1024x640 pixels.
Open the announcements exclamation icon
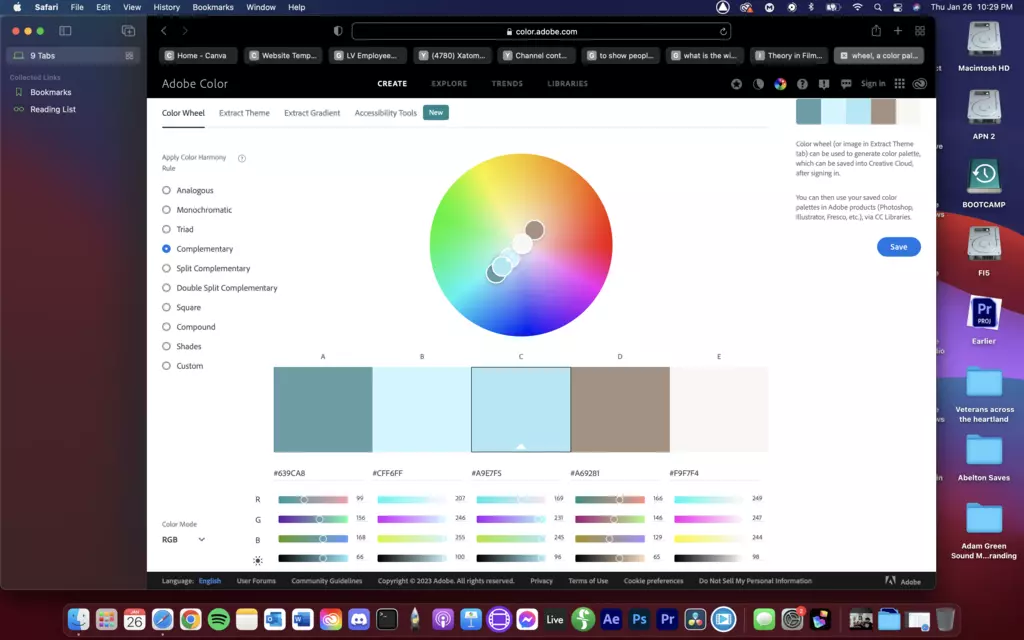point(824,84)
